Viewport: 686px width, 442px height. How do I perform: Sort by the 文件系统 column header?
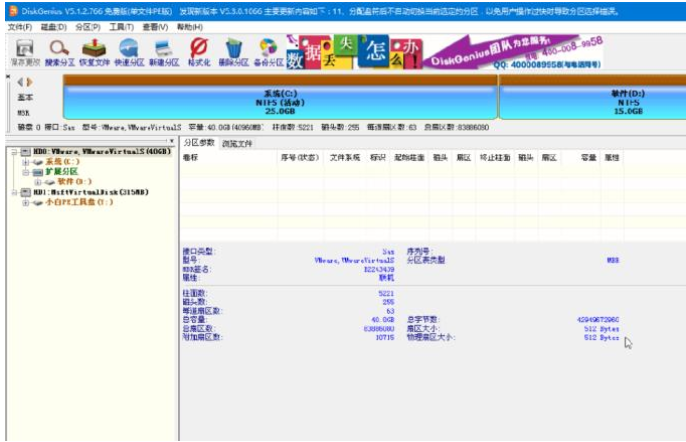[345, 158]
